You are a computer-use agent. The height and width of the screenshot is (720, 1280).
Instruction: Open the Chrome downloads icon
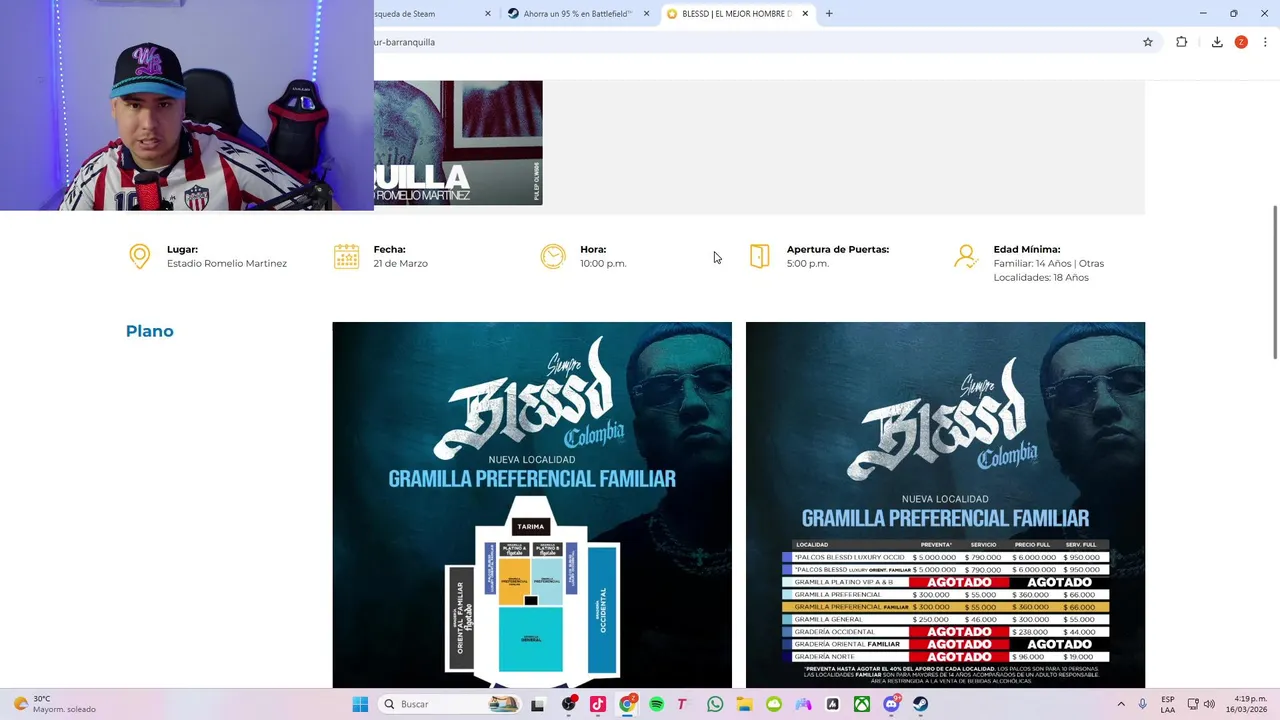[1217, 42]
